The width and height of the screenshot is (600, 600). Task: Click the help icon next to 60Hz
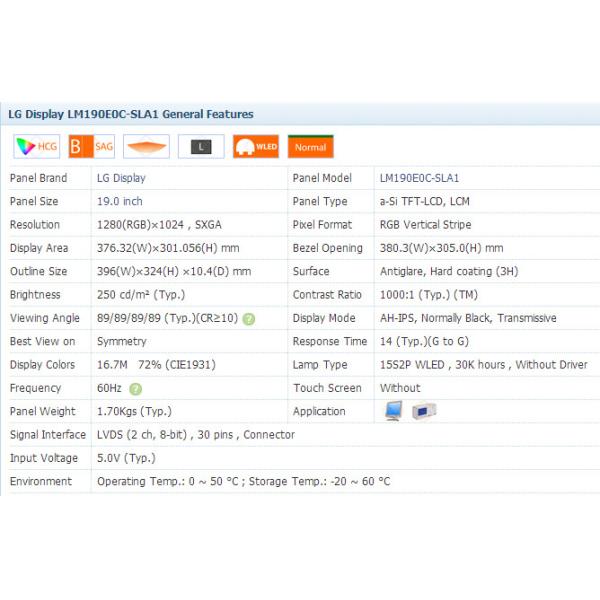(x=135, y=389)
